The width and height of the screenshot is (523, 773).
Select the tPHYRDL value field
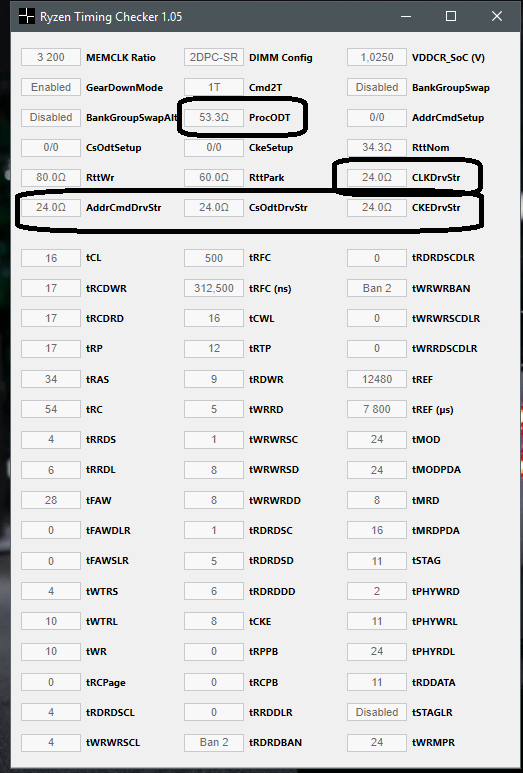point(377,651)
